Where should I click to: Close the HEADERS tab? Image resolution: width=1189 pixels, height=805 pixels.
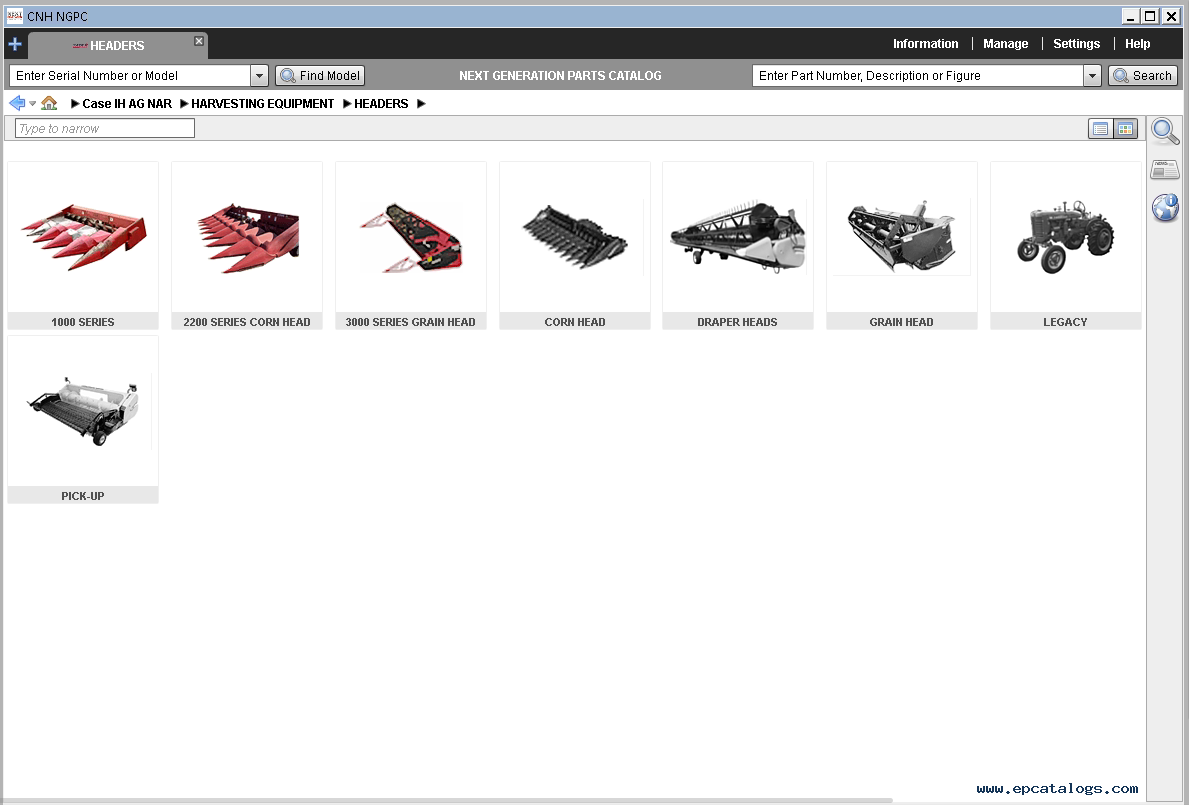[199, 41]
